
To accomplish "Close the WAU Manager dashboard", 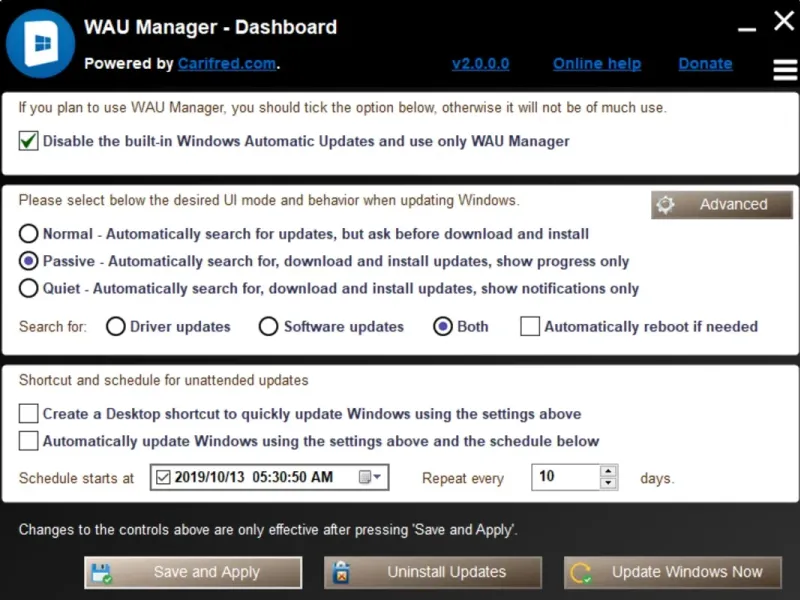I will (784, 21).
